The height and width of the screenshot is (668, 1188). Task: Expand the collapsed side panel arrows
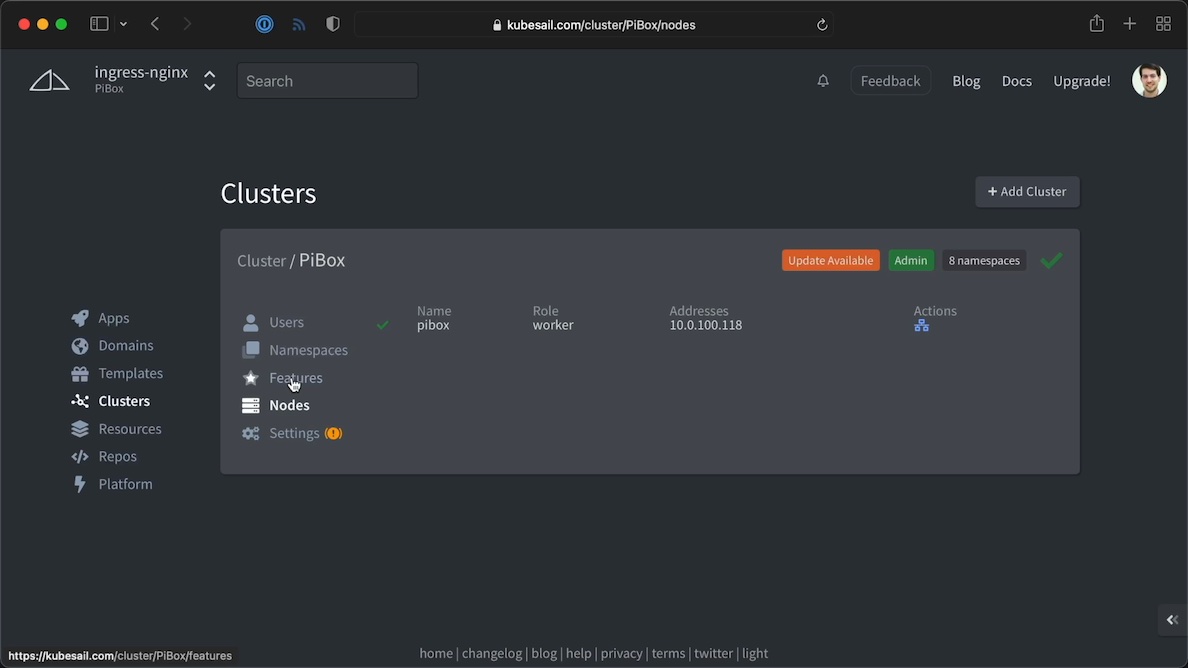point(1172,620)
